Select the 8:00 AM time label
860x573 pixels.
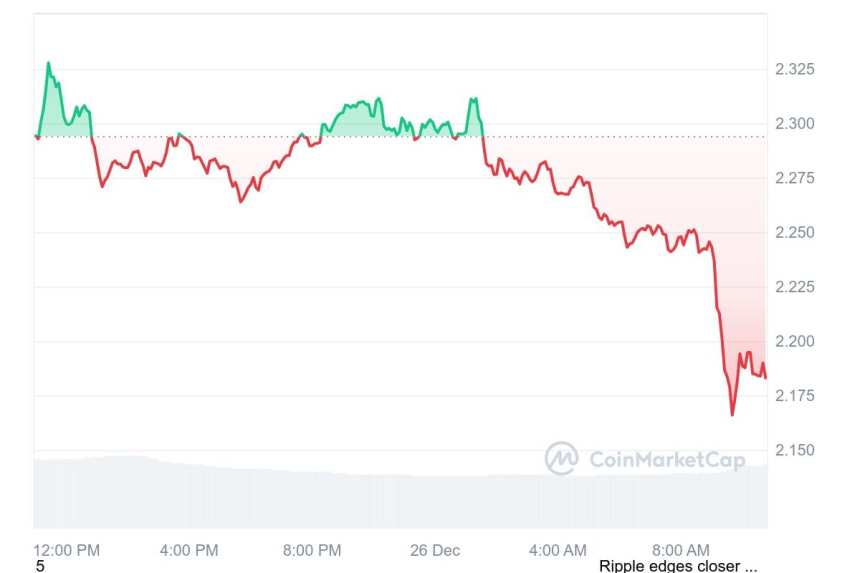click(681, 550)
